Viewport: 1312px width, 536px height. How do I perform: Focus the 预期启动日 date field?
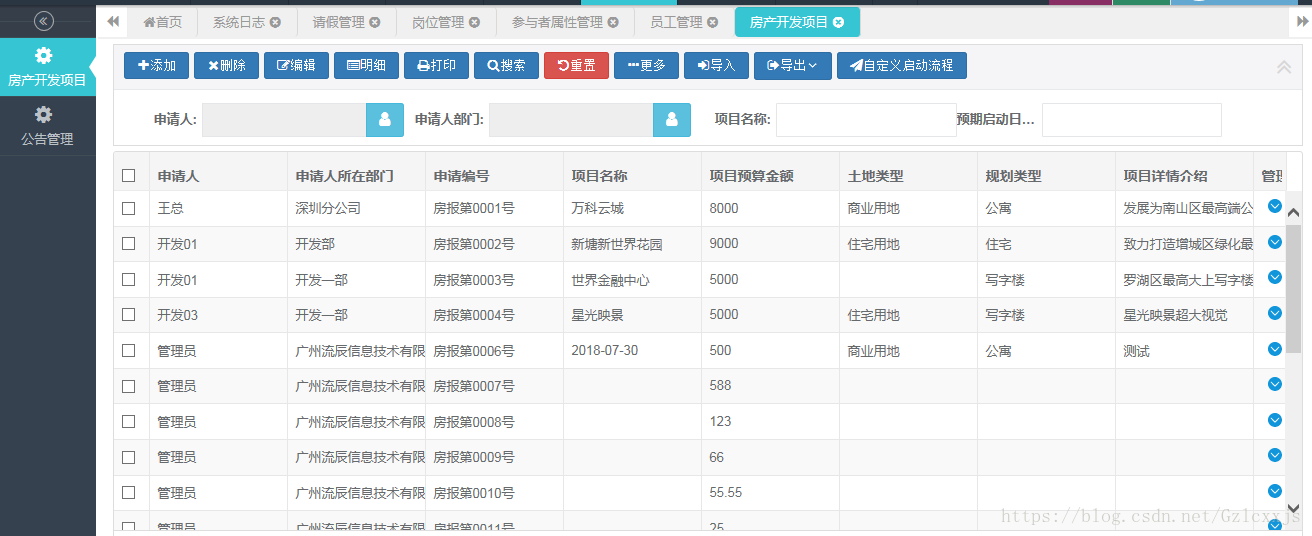[1131, 120]
